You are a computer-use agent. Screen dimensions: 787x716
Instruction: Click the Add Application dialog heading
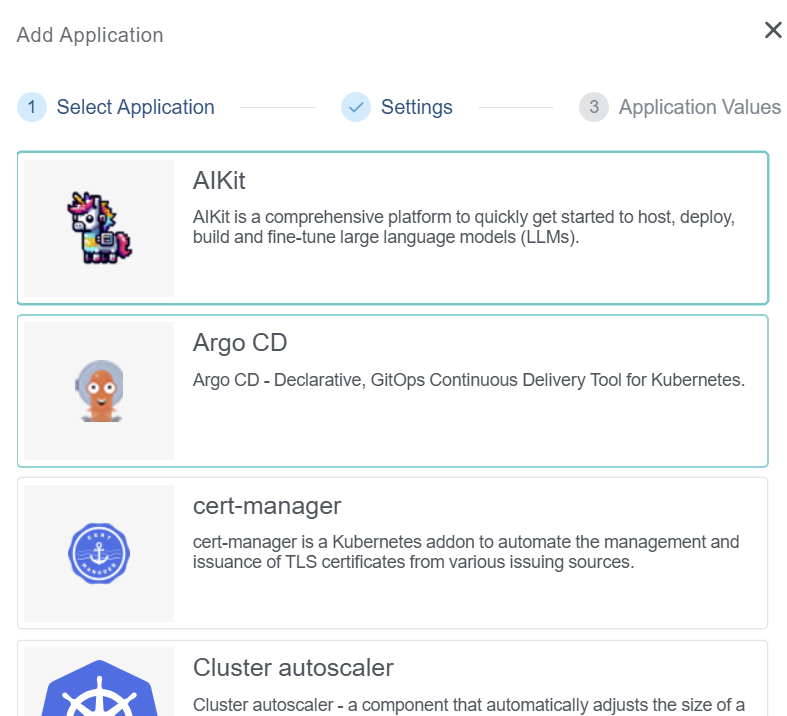(x=90, y=35)
